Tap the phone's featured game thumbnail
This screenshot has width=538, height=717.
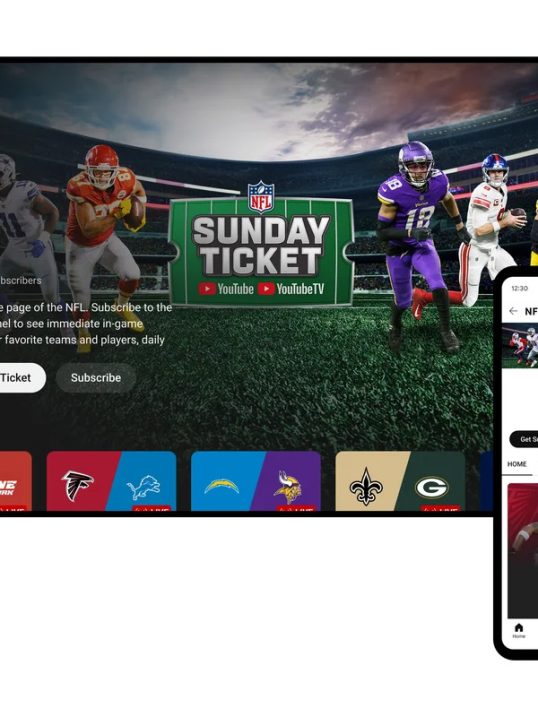pos(520,346)
